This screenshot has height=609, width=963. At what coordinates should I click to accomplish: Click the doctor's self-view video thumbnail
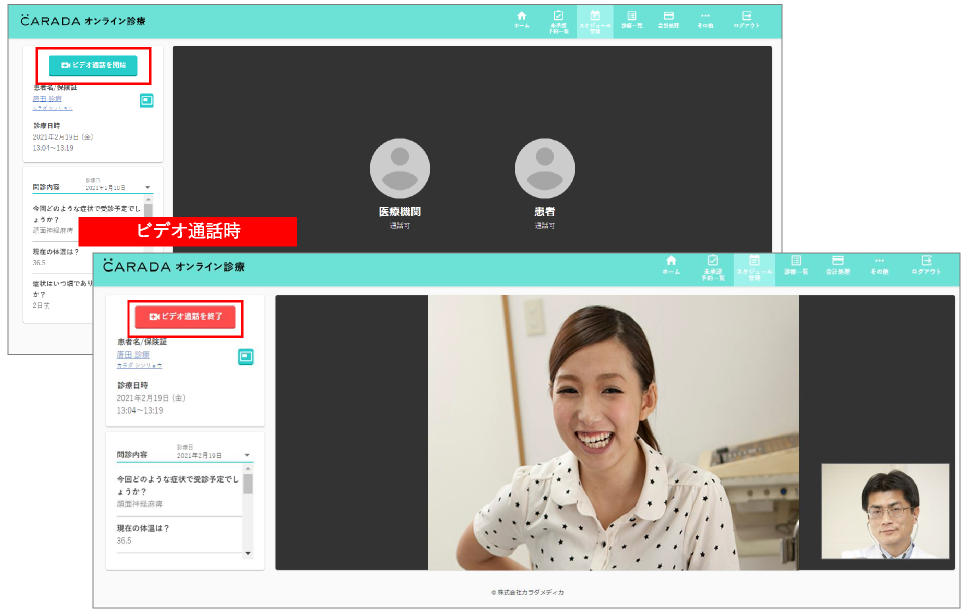click(x=885, y=510)
